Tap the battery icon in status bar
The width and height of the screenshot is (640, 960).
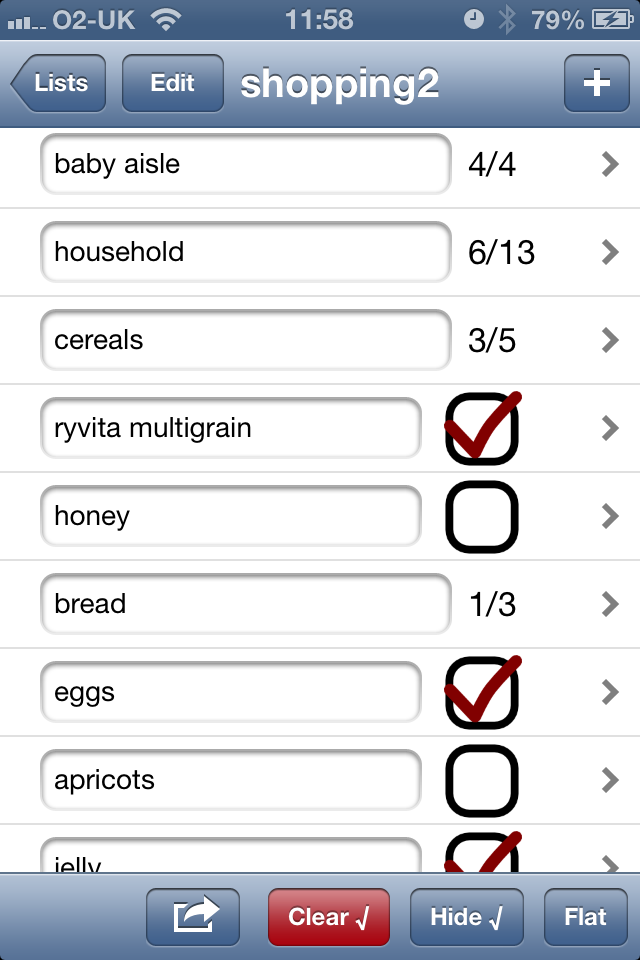(610, 19)
